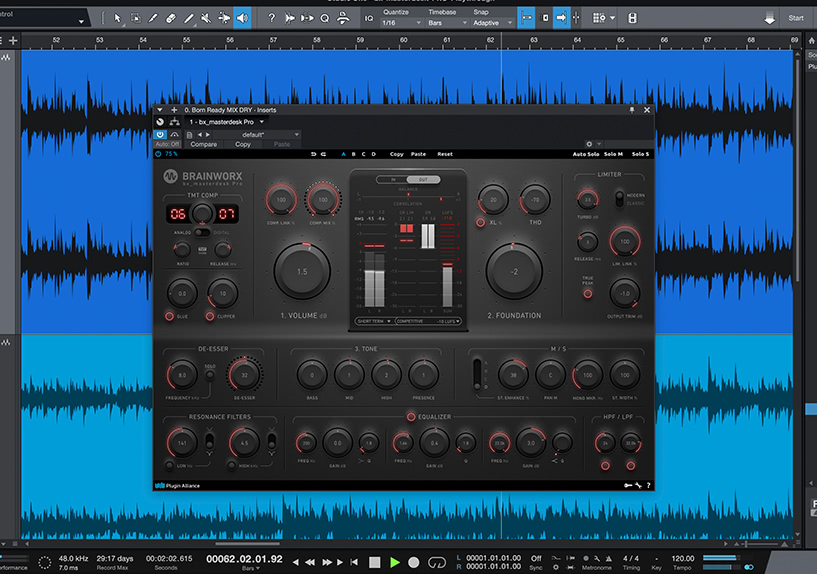Toggle Snap to grid icon
817x574 pixels.
(526, 18)
